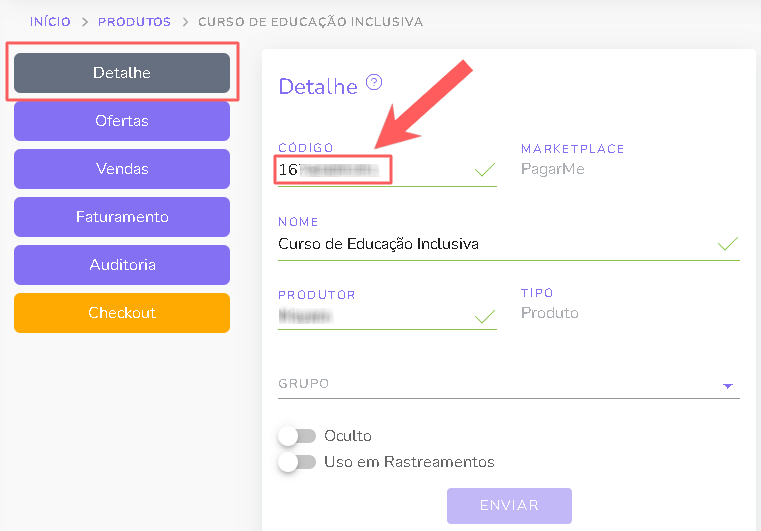
Task: Navigate to Produtos breadcrumb link
Action: click(x=134, y=22)
